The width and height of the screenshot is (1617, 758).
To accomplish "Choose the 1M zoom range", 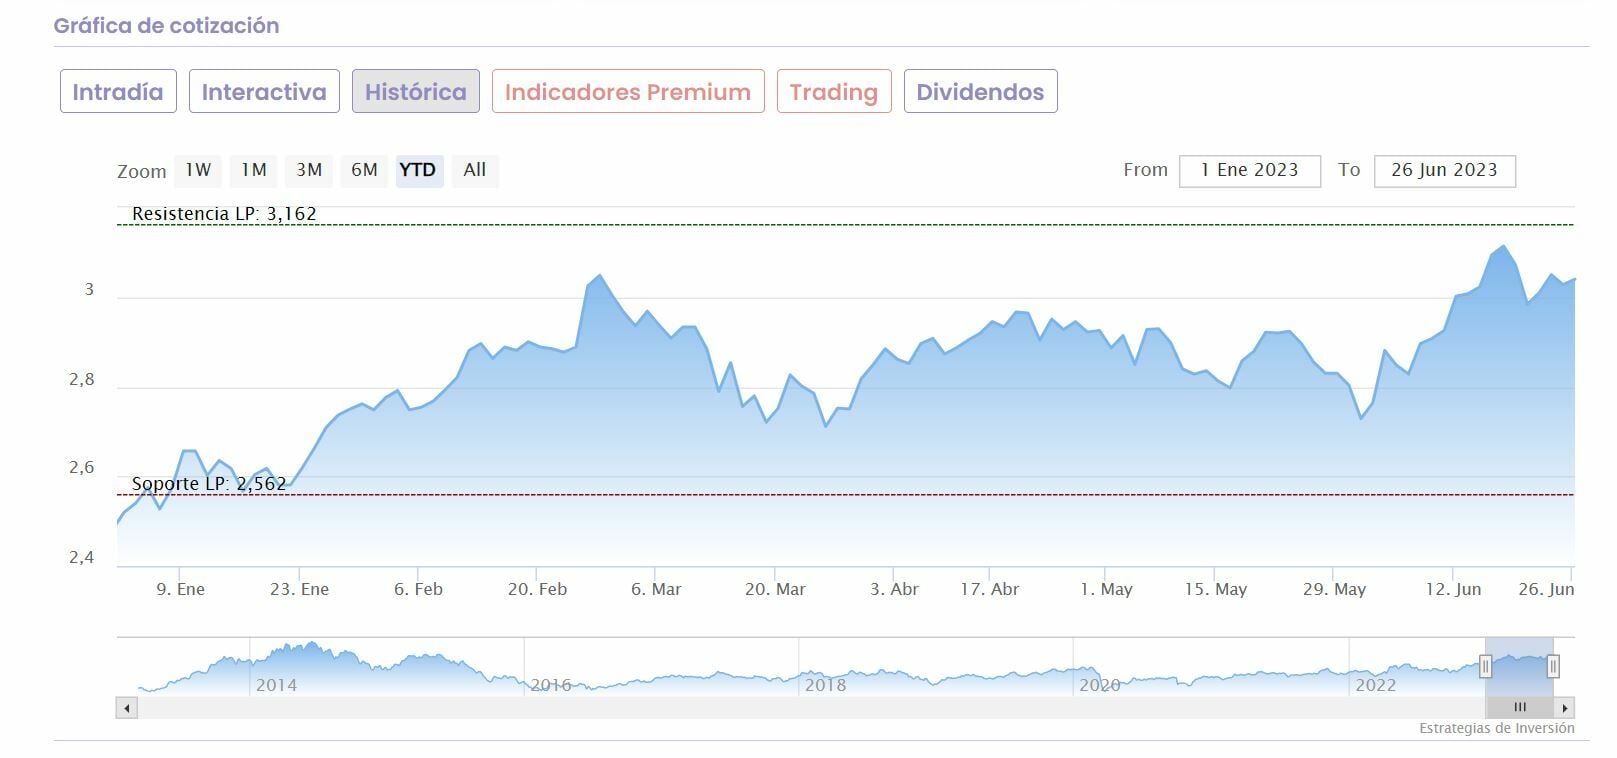I will 254,170.
